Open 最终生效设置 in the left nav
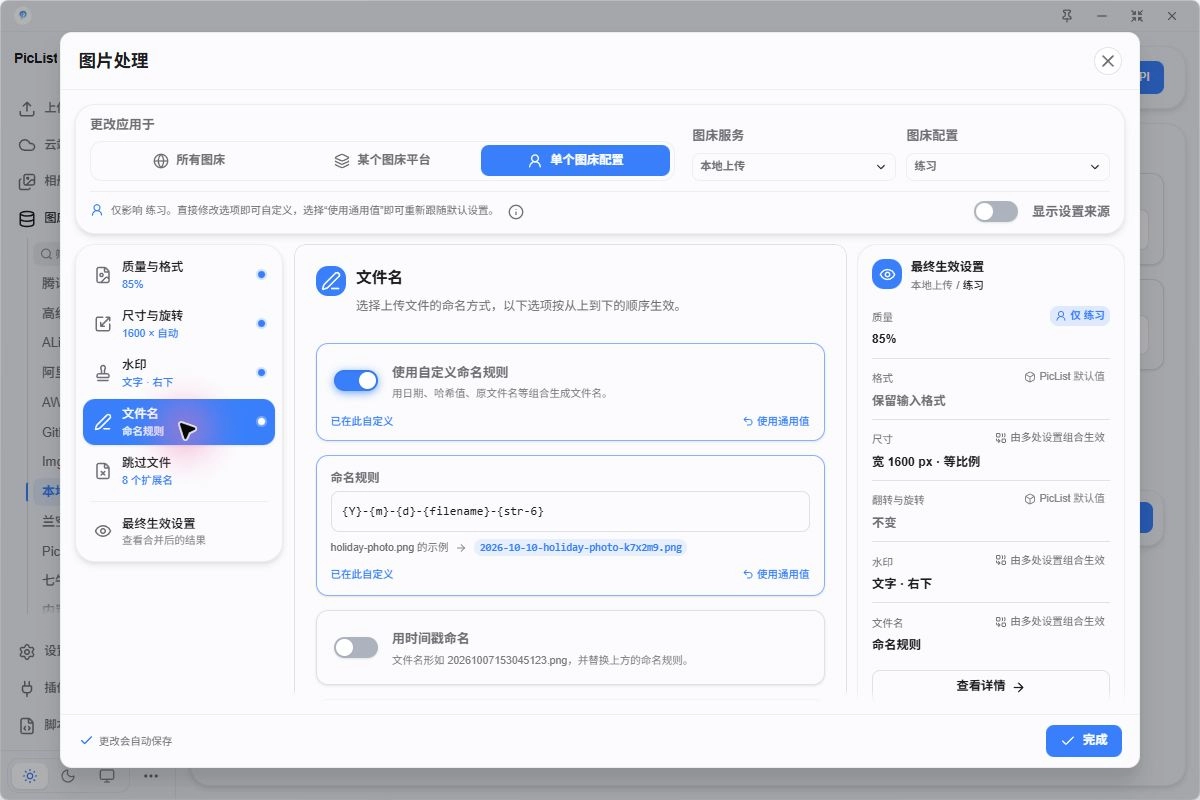Screen dimensions: 1200x800 (179, 531)
